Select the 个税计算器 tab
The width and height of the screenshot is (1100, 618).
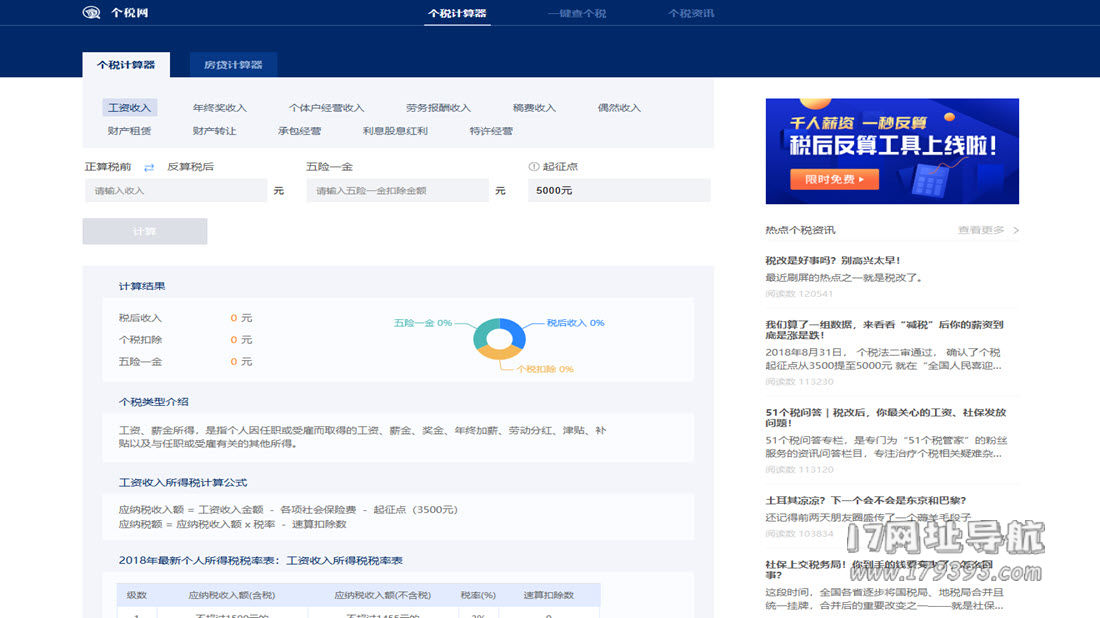tap(126, 65)
